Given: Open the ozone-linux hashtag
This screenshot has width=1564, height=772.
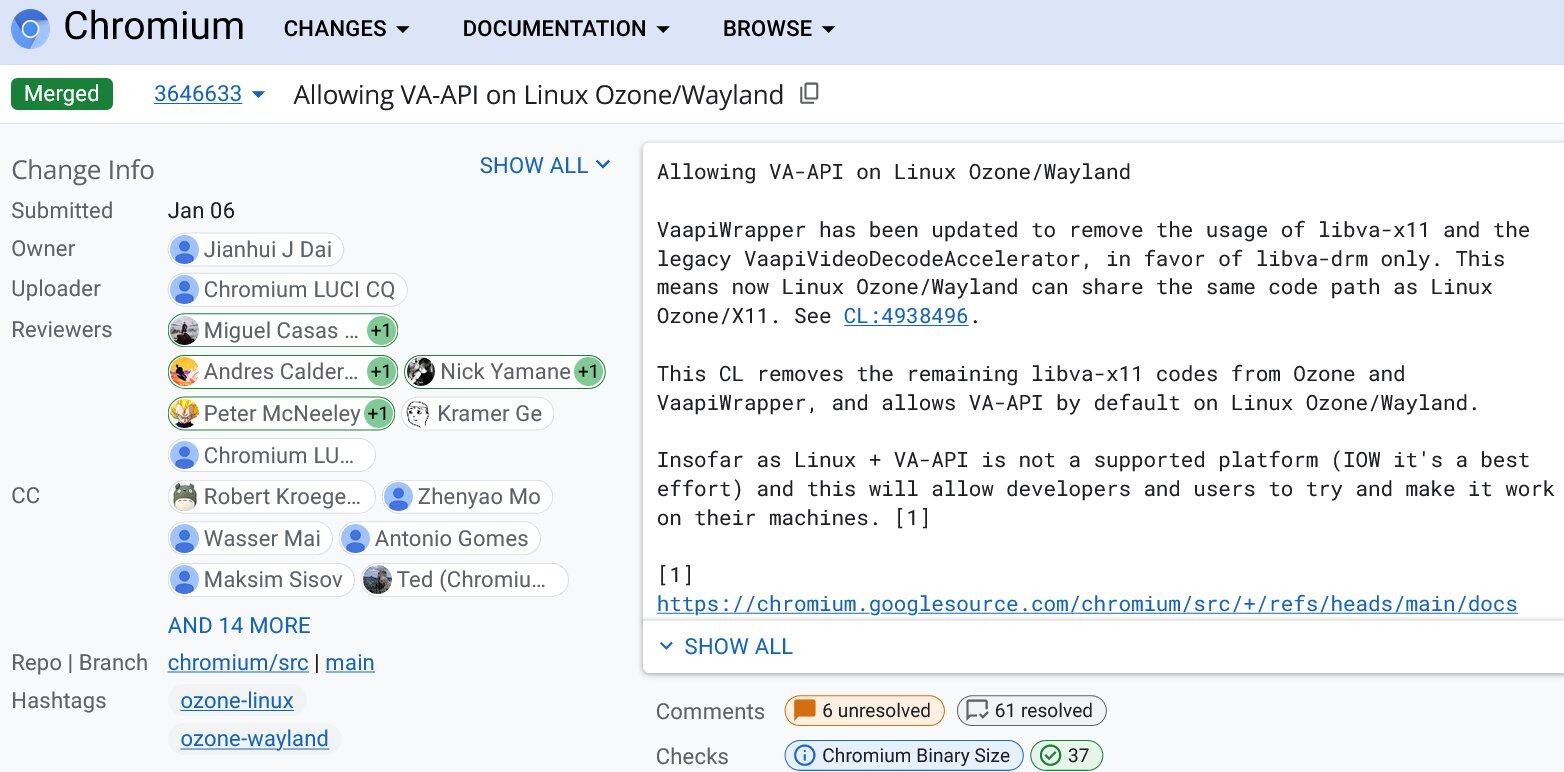Looking at the screenshot, I should pos(237,701).
